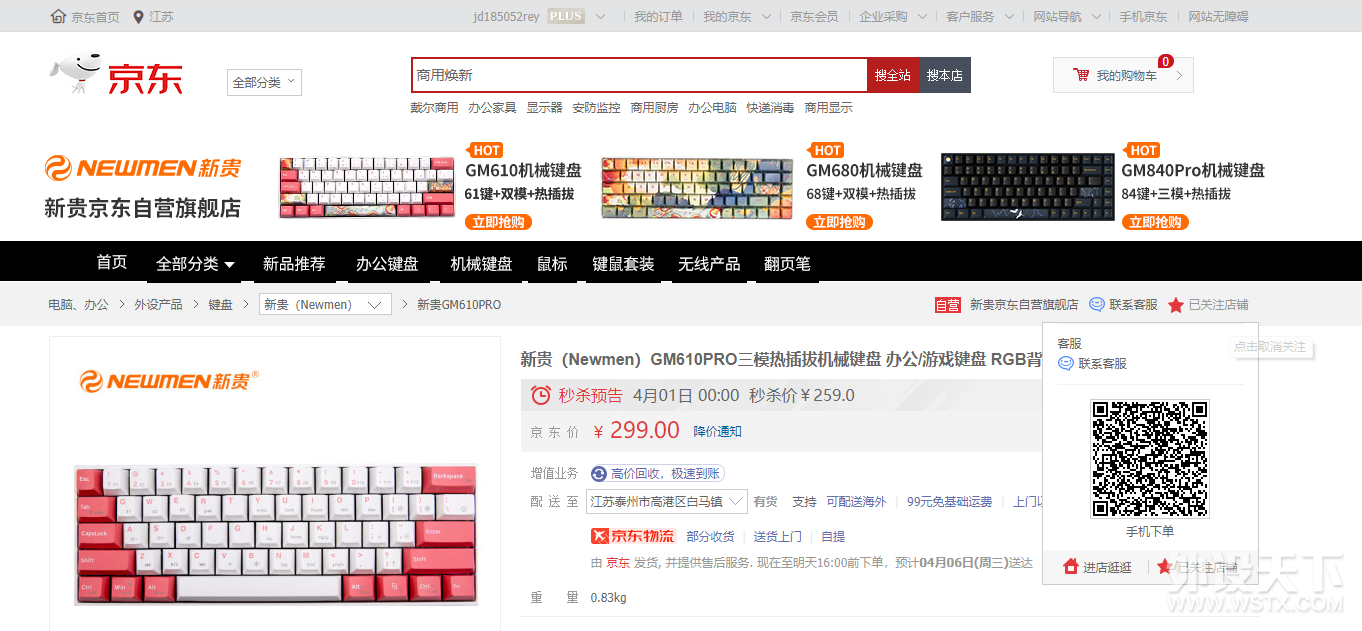Click the JD home house icon
Viewport: 1362px width, 631px height.
59,17
